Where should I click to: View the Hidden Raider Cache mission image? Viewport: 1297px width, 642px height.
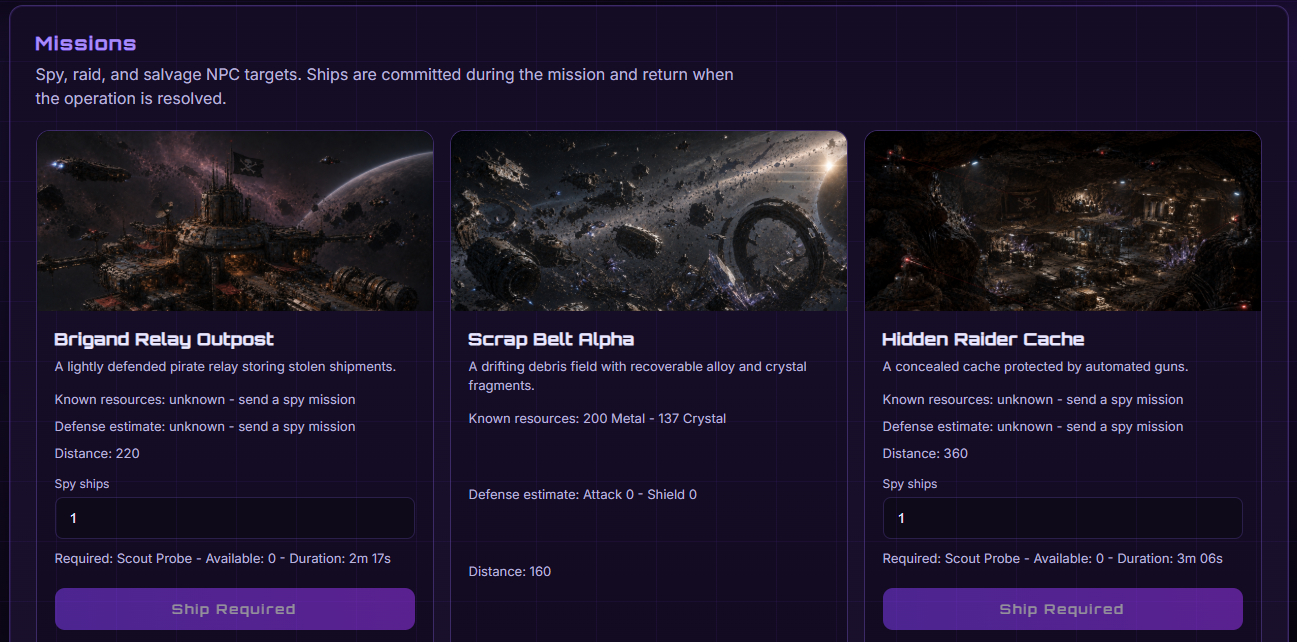pos(1063,221)
